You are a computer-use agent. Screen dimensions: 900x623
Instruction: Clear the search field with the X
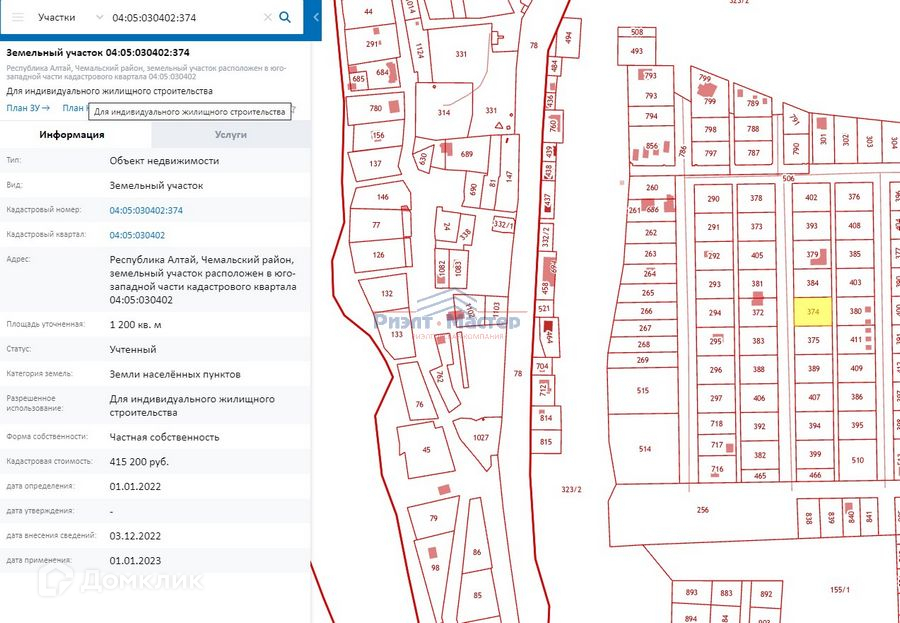pyautogui.click(x=267, y=17)
